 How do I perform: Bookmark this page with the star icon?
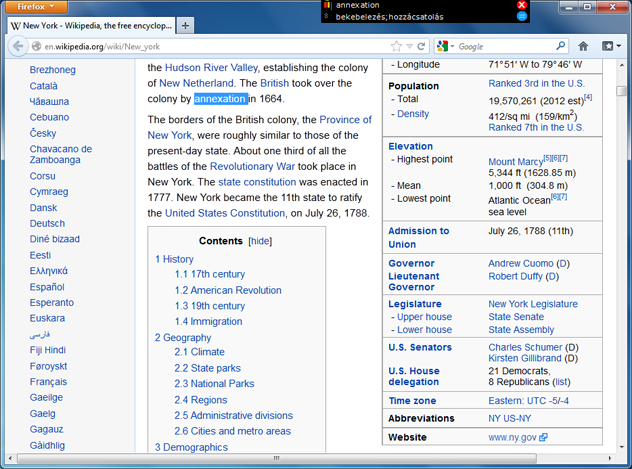[x=396, y=46]
